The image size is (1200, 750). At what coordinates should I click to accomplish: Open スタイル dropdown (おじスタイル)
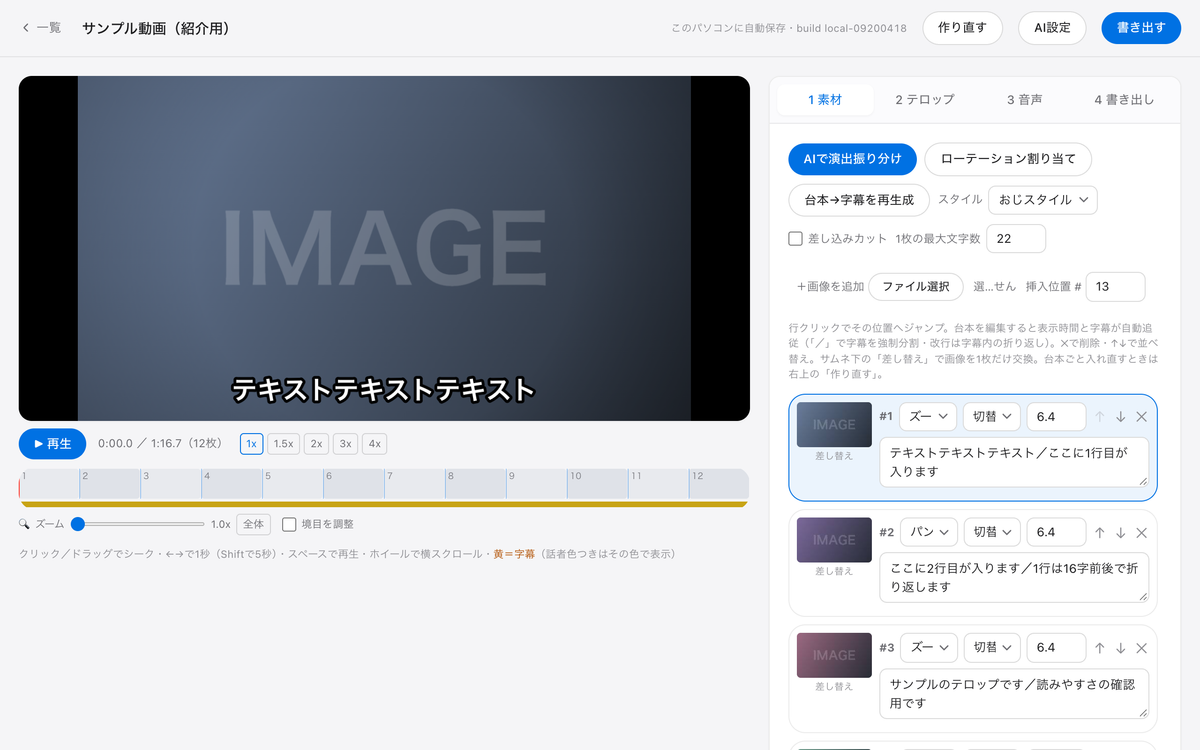[1042, 200]
